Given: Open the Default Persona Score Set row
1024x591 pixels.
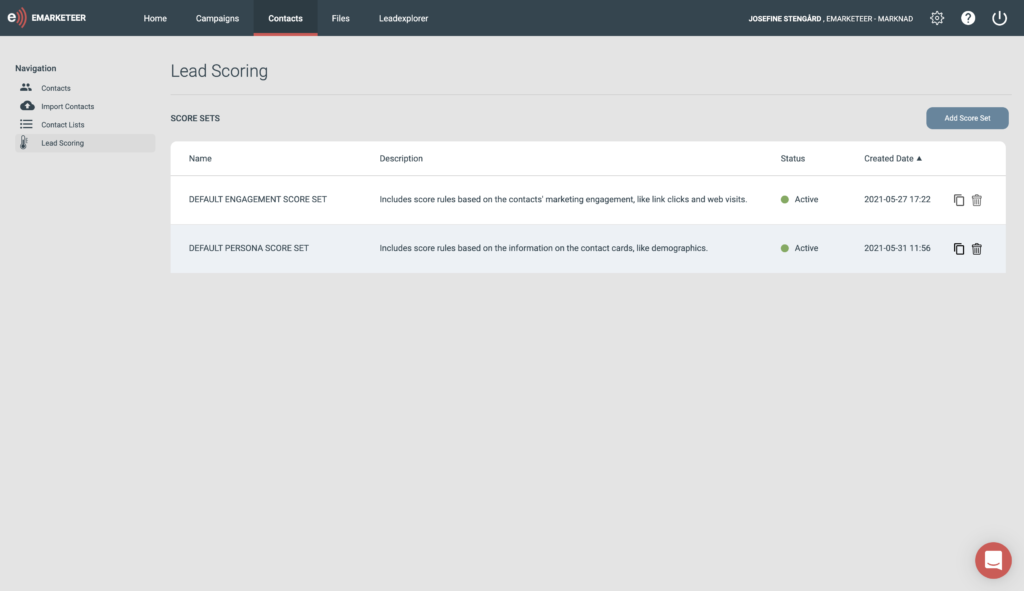Looking at the screenshot, I should click(588, 248).
